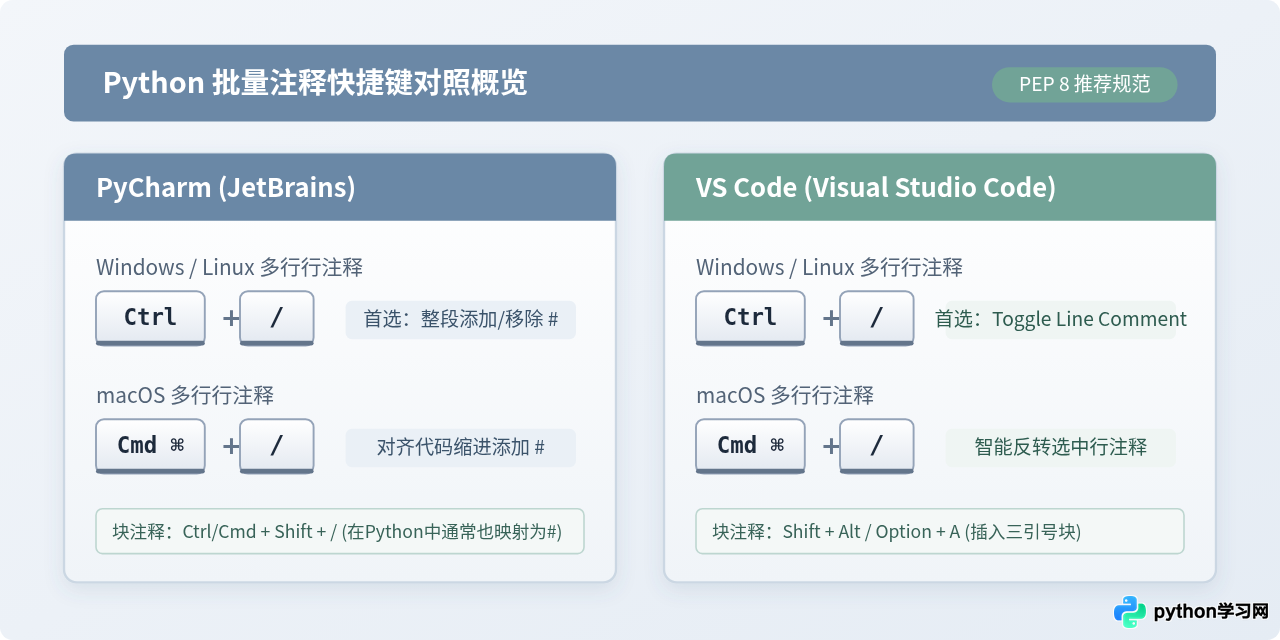The height and width of the screenshot is (640, 1280).
Task: Click the Cmd ⌘ keycap in the PyCharm card
Action: [x=150, y=446]
